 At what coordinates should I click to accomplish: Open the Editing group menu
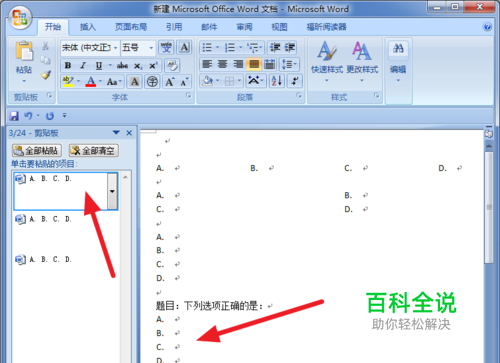[x=398, y=62]
